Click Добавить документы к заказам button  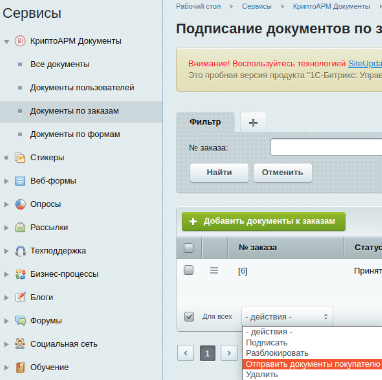pyautogui.click(x=264, y=221)
